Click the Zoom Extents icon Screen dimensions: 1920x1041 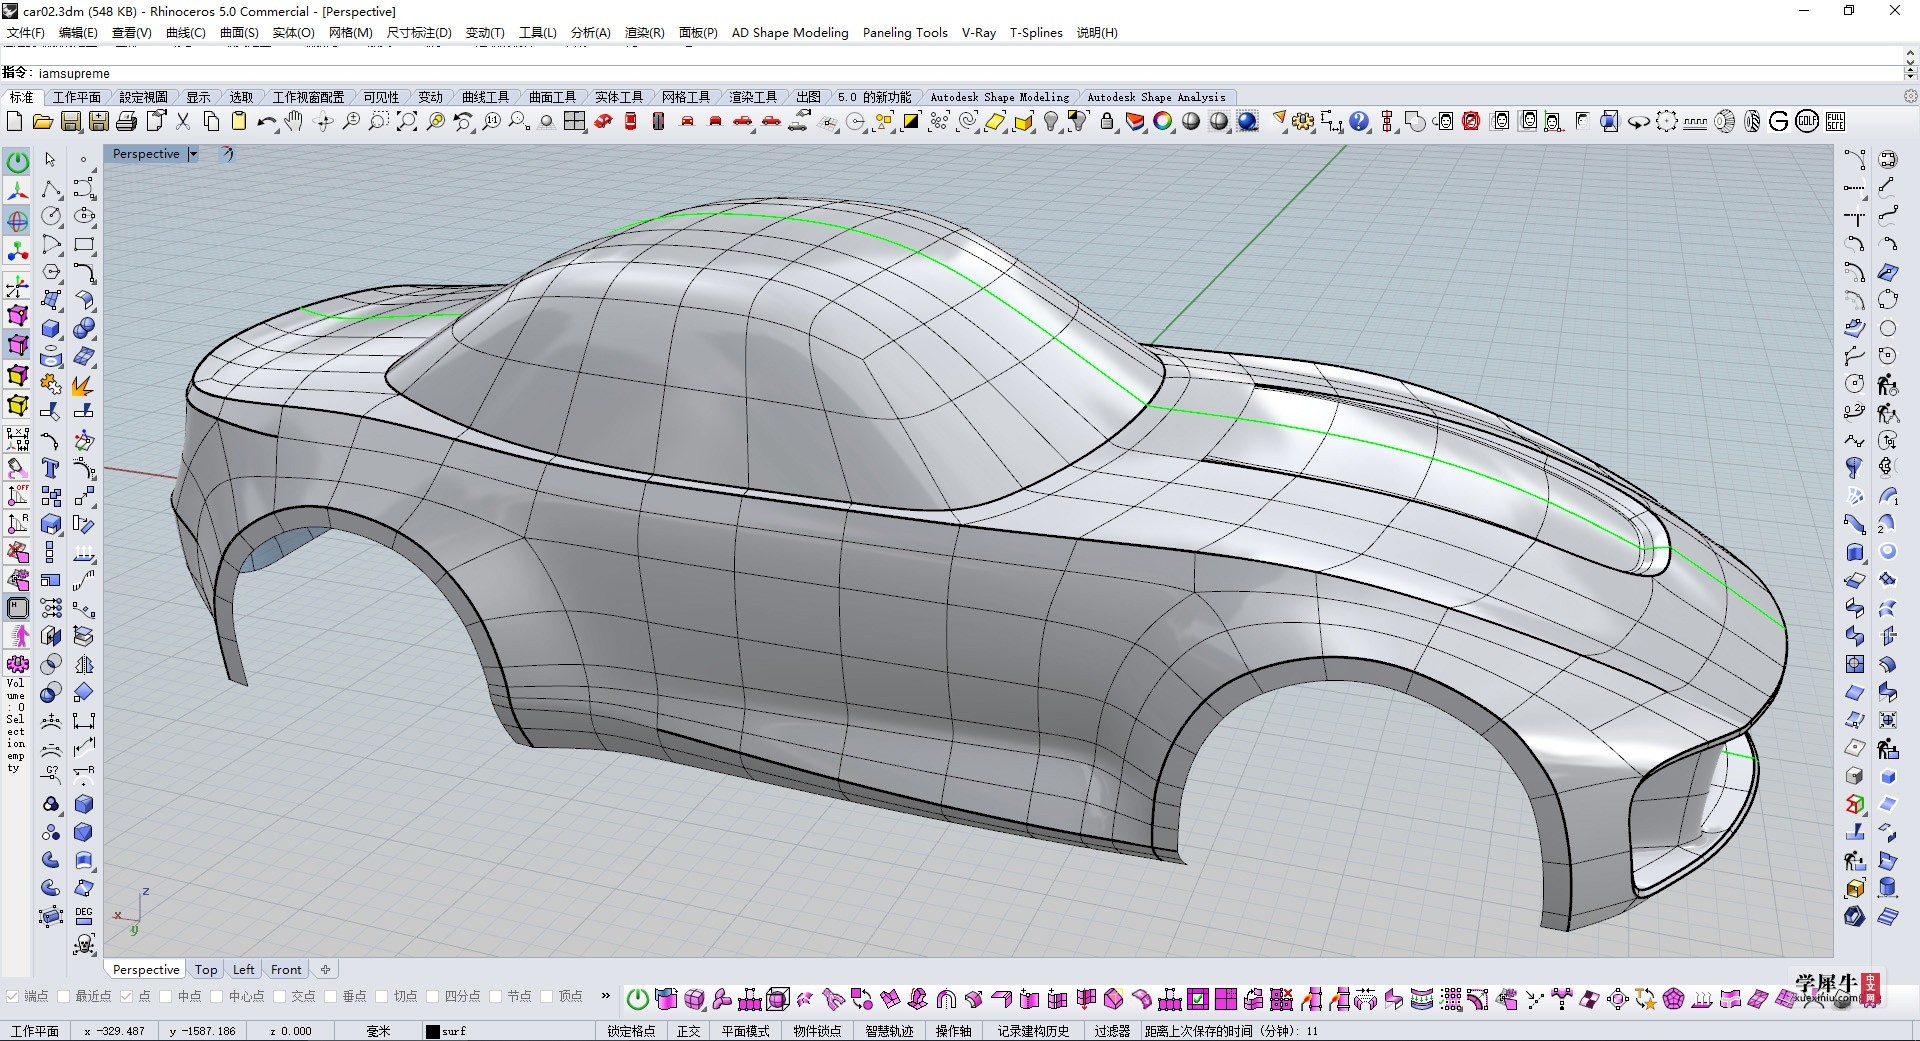point(407,122)
